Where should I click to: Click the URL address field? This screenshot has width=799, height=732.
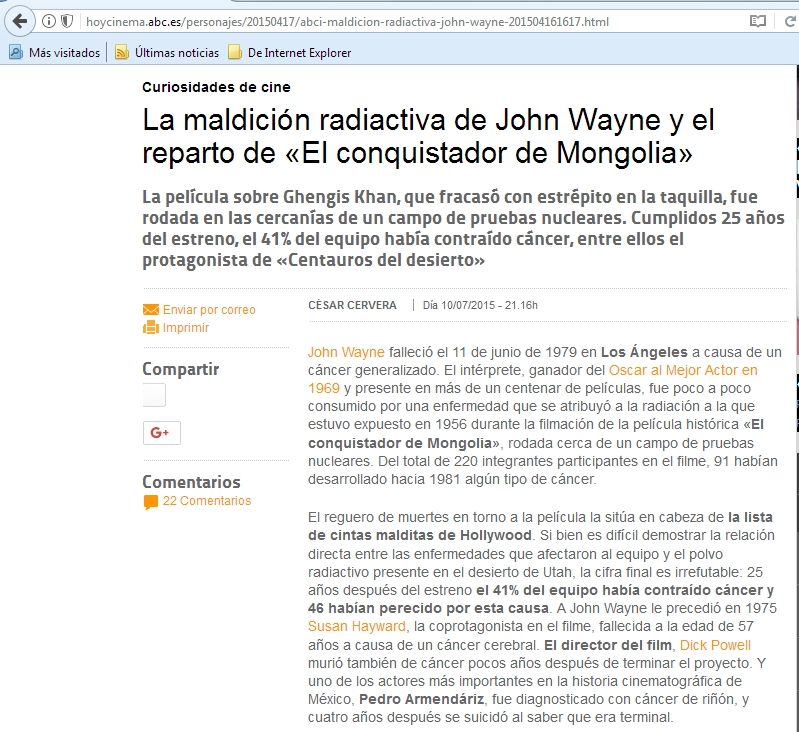pos(400,21)
